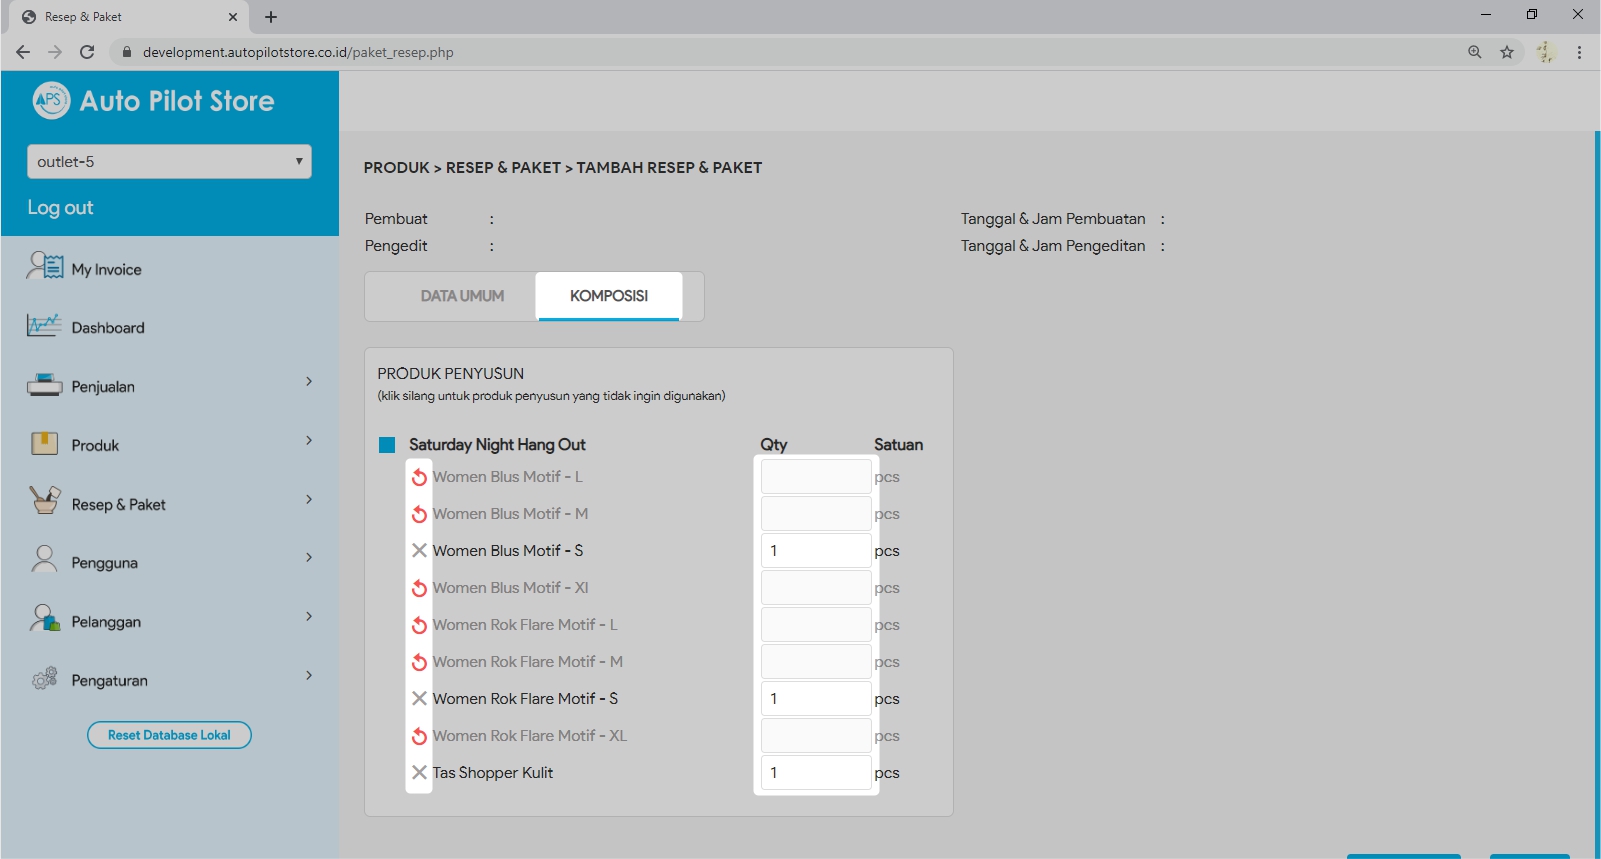This screenshot has height=859, width=1601.
Task: Restore Women Rok Flare Motif - XL
Action: (x=419, y=737)
